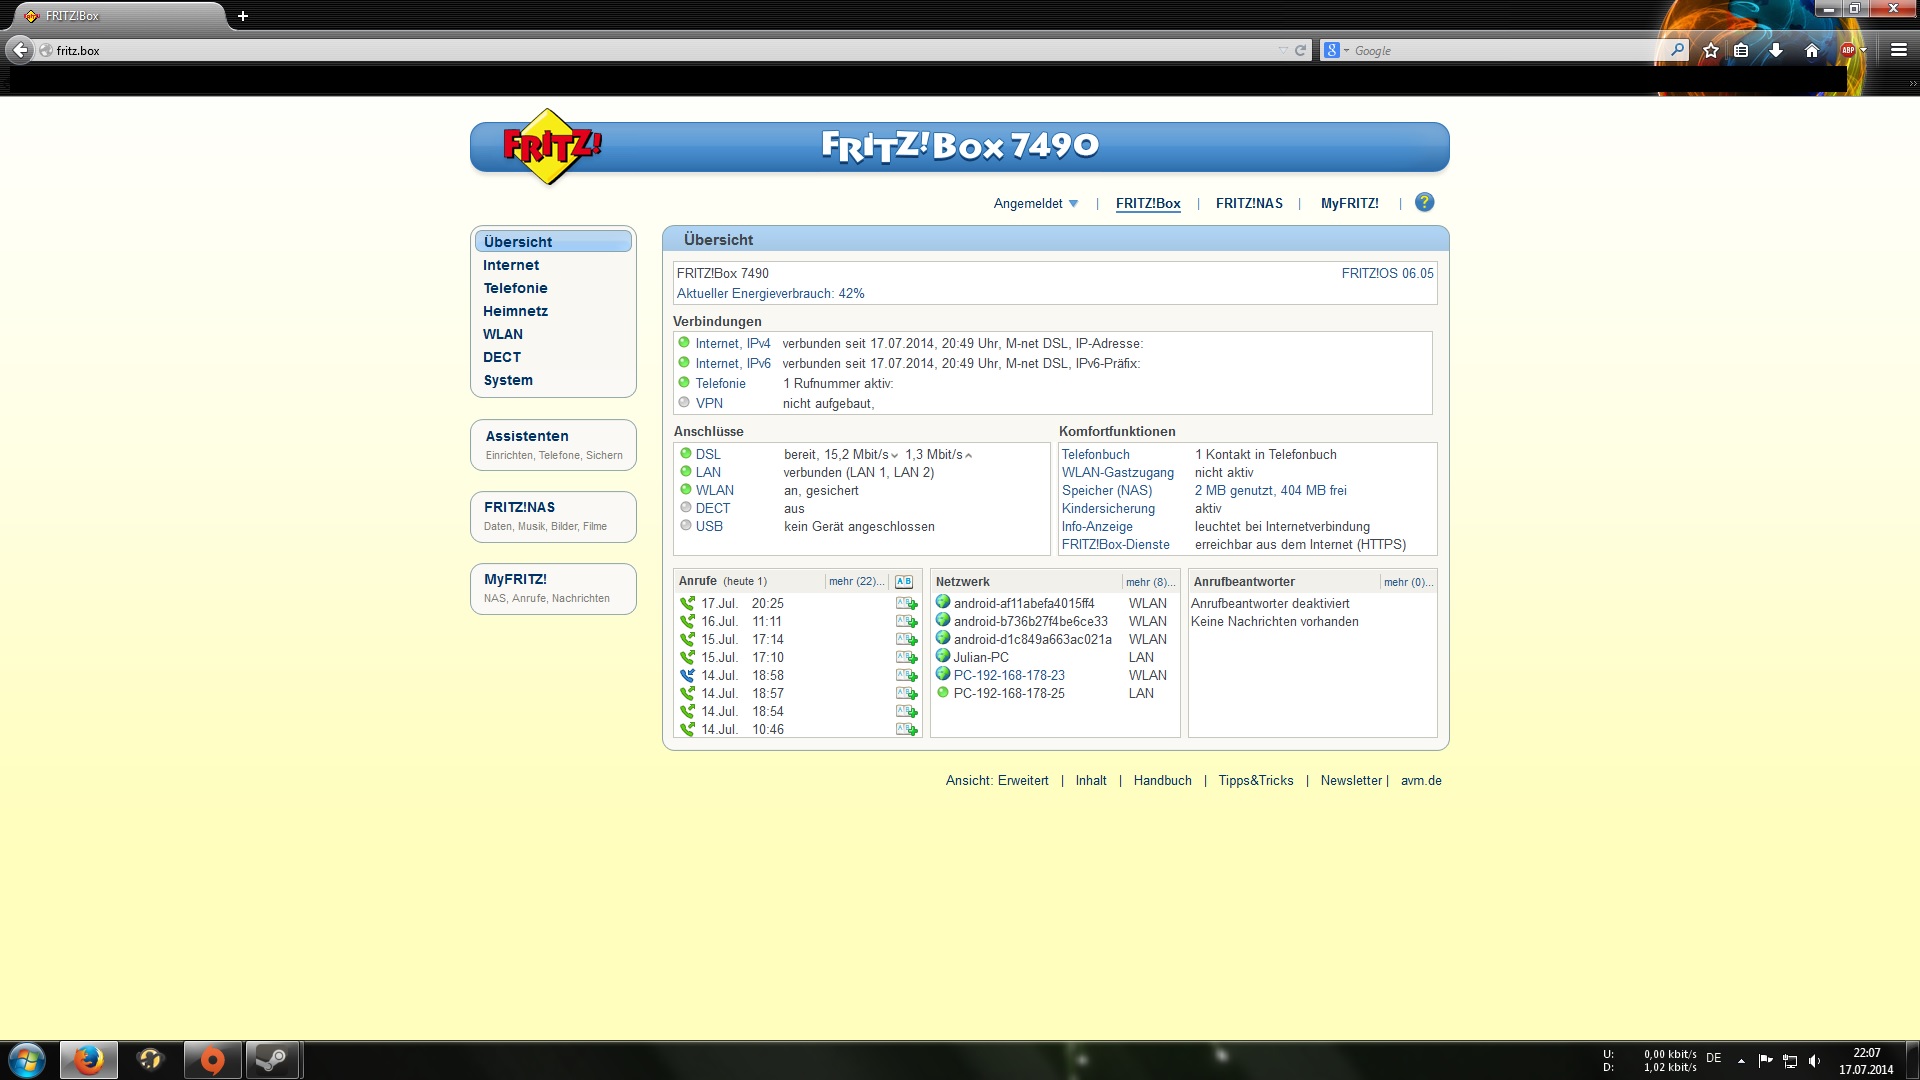Reload the fritz.box page
This screenshot has height=1080, width=1920.
click(x=1300, y=51)
